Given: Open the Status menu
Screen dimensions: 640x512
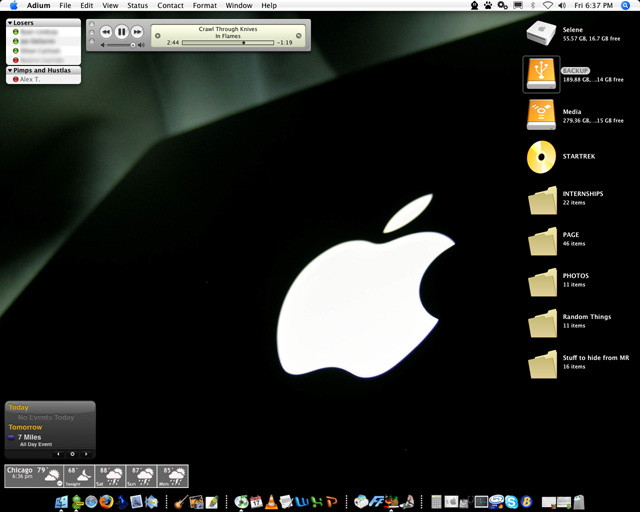Looking at the screenshot, I should (x=138, y=5).
